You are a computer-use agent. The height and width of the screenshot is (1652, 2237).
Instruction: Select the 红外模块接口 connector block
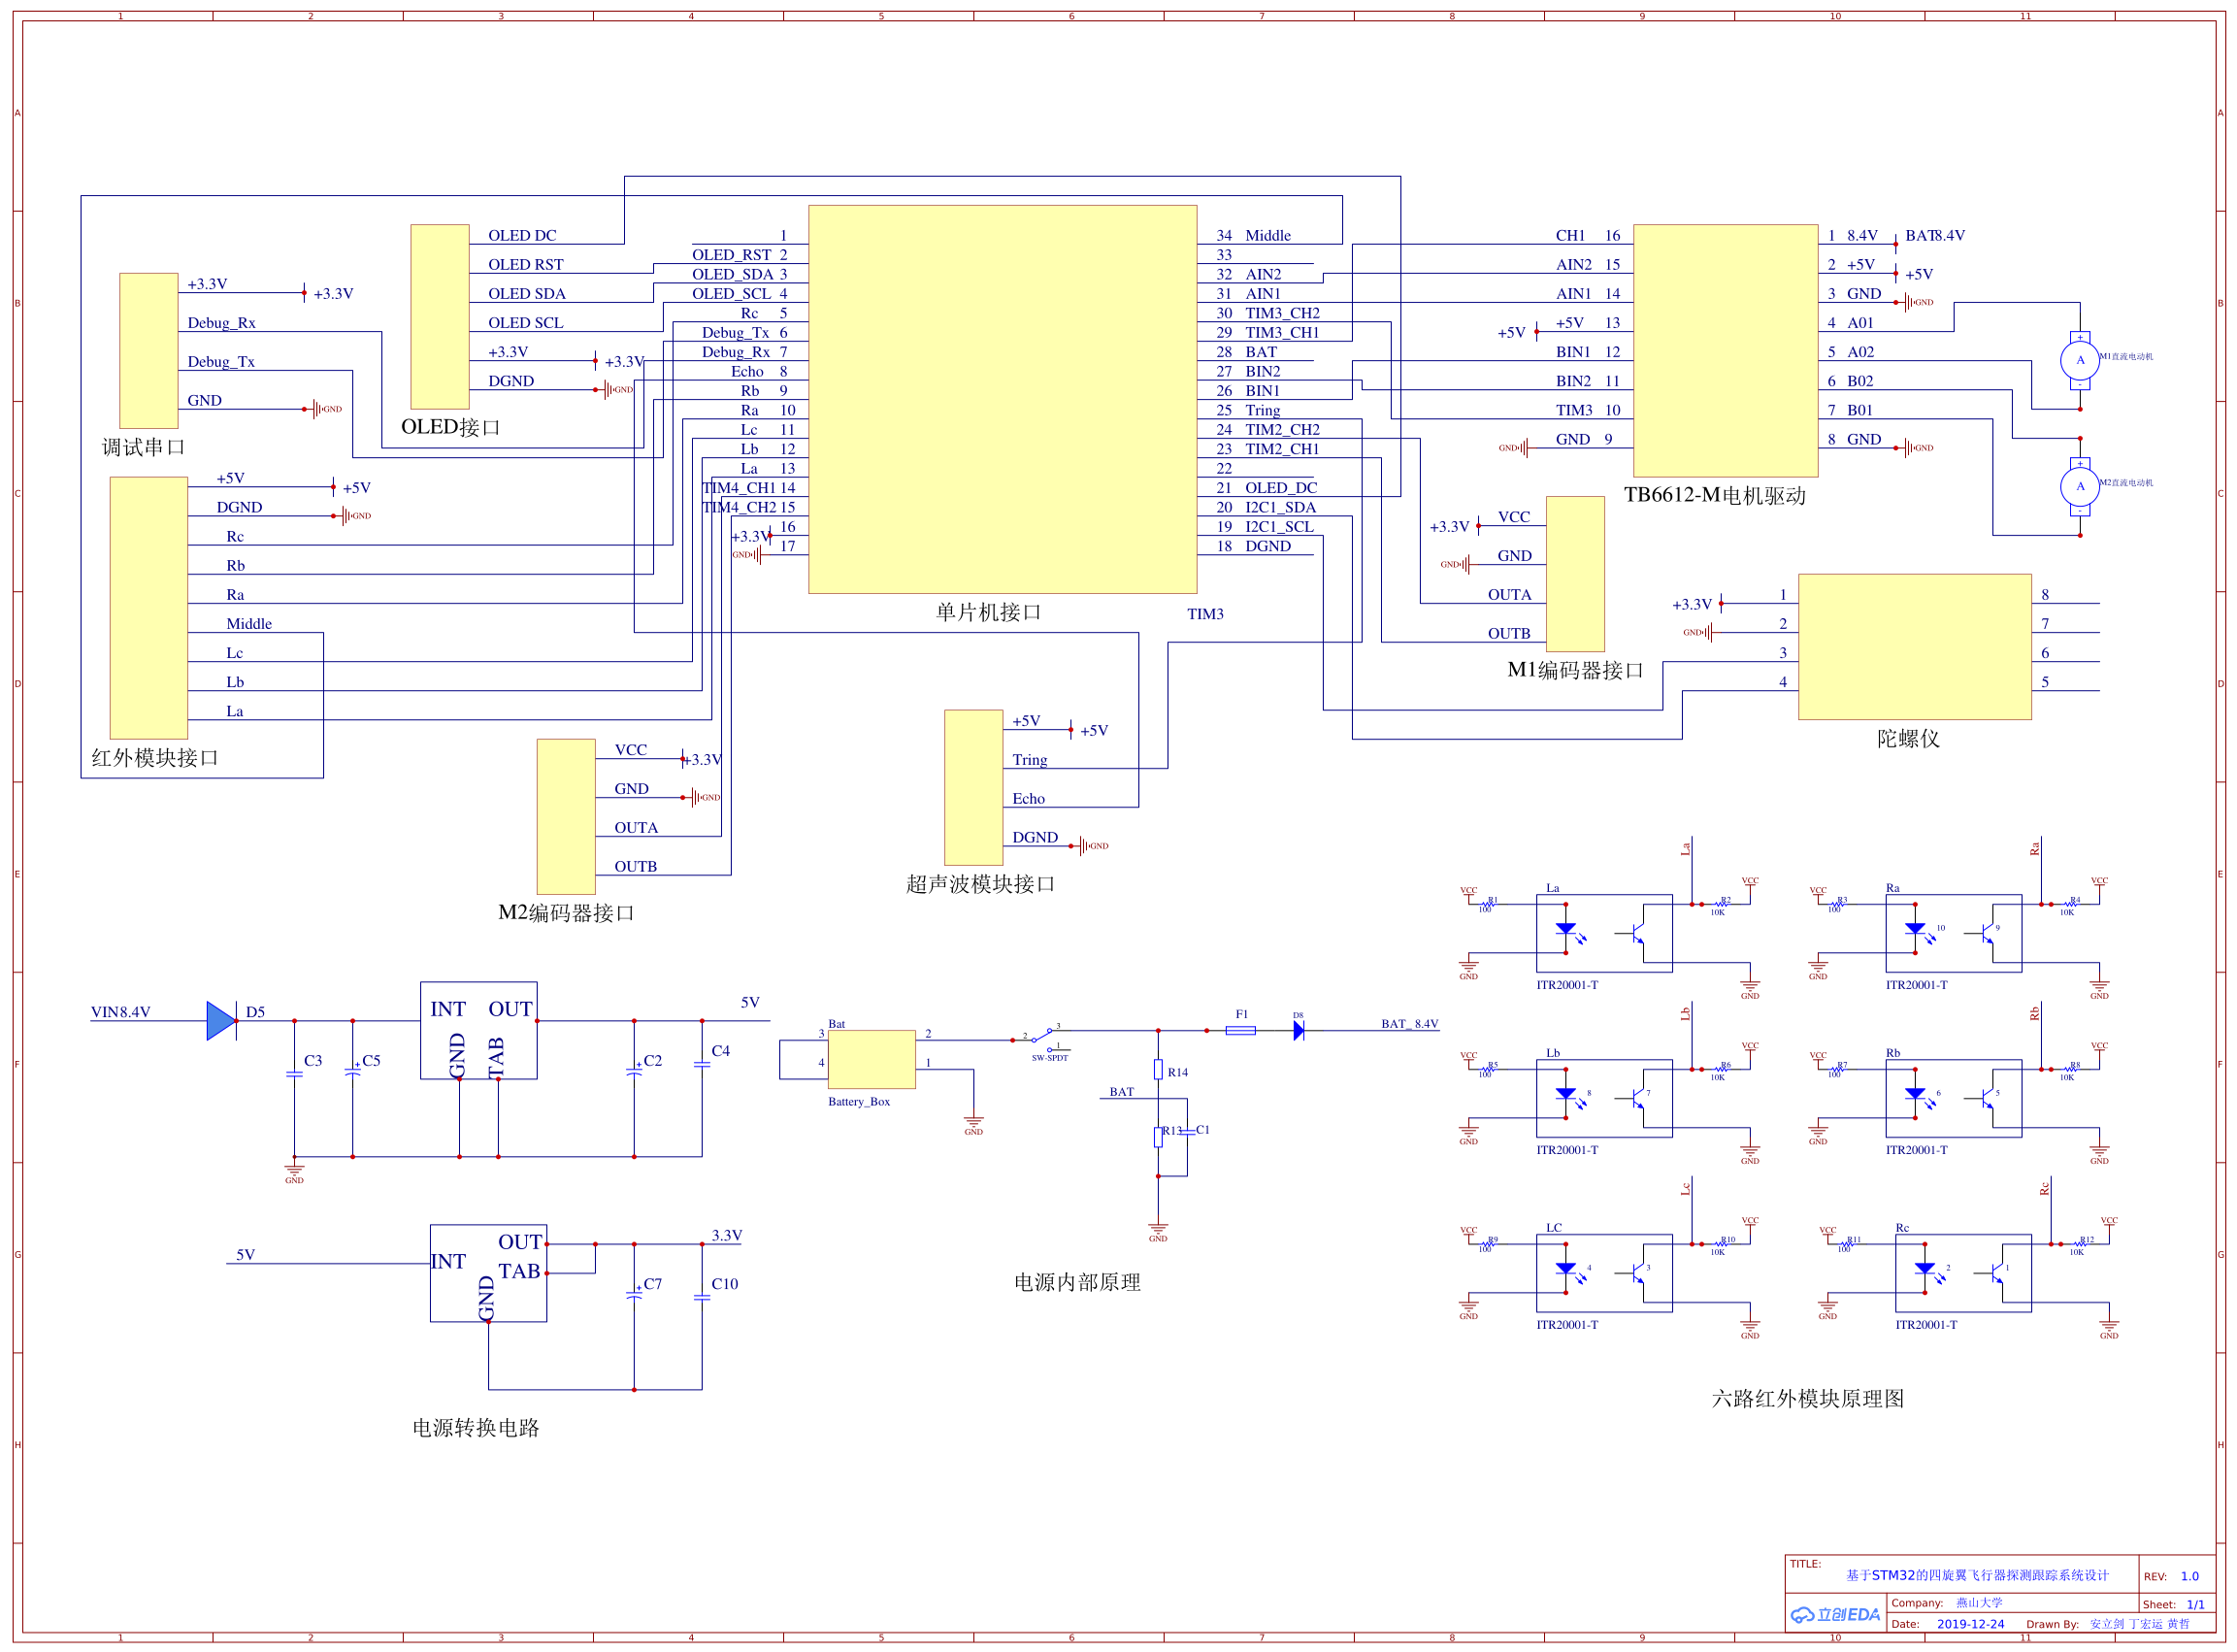pos(149,608)
